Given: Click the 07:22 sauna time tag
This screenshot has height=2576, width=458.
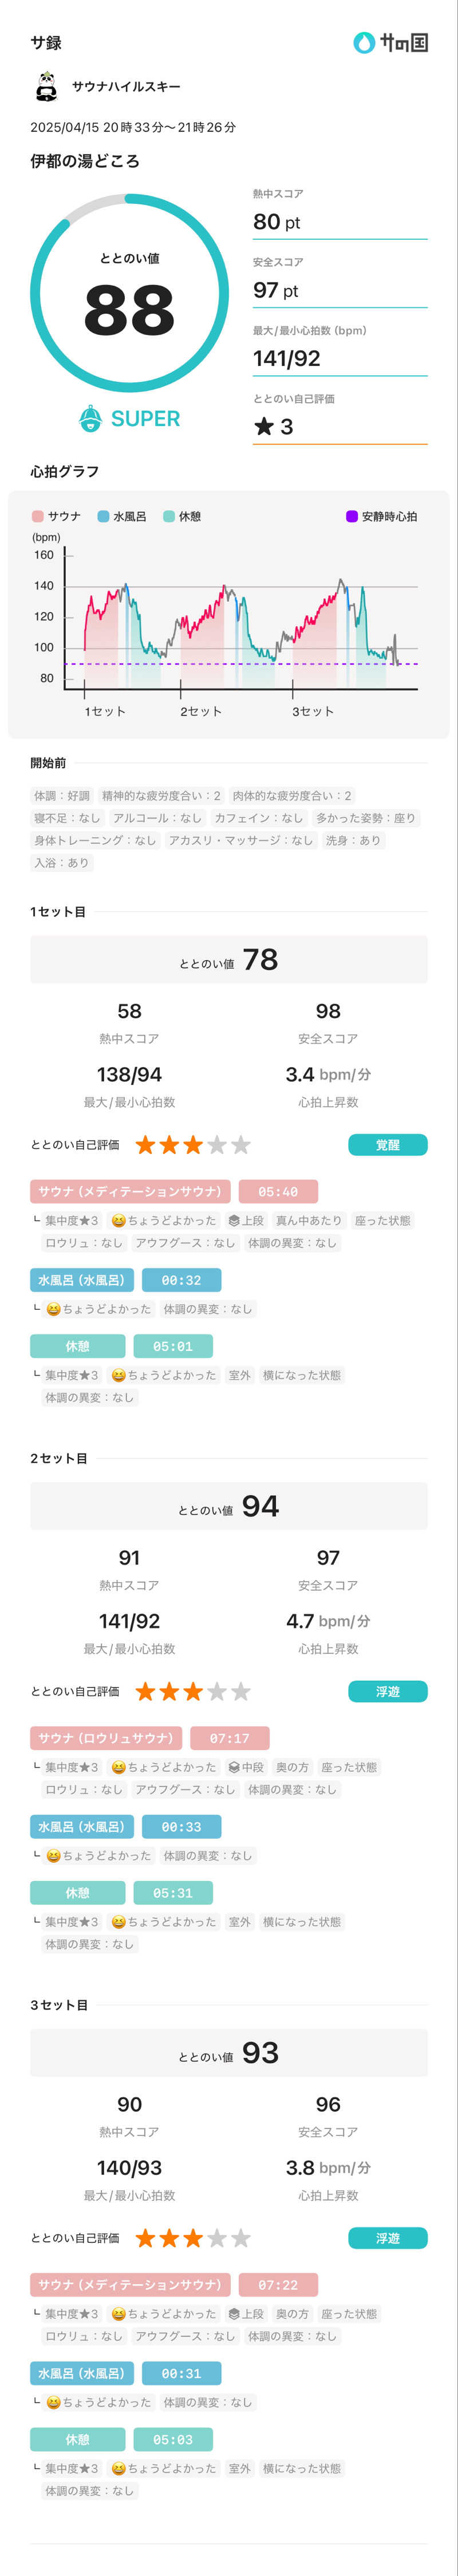Looking at the screenshot, I should pyautogui.click(x=278, y=2285).
